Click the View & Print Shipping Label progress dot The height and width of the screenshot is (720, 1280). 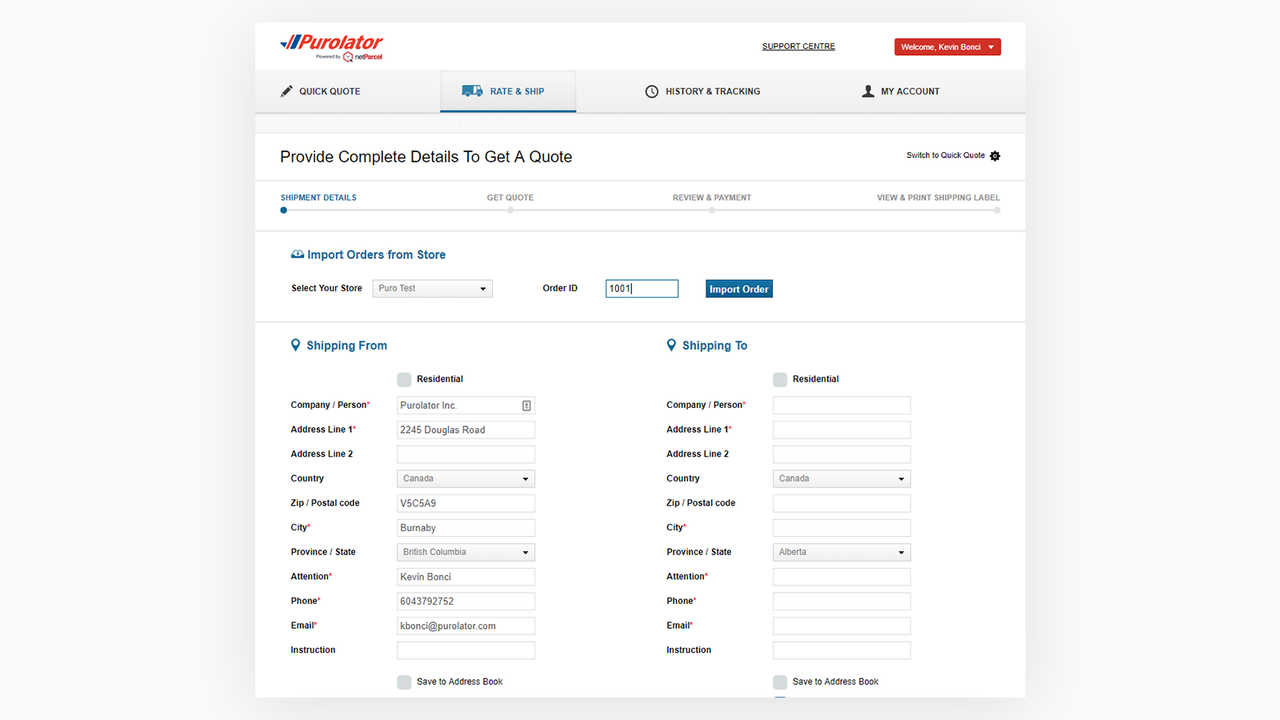tap(997, 210)
